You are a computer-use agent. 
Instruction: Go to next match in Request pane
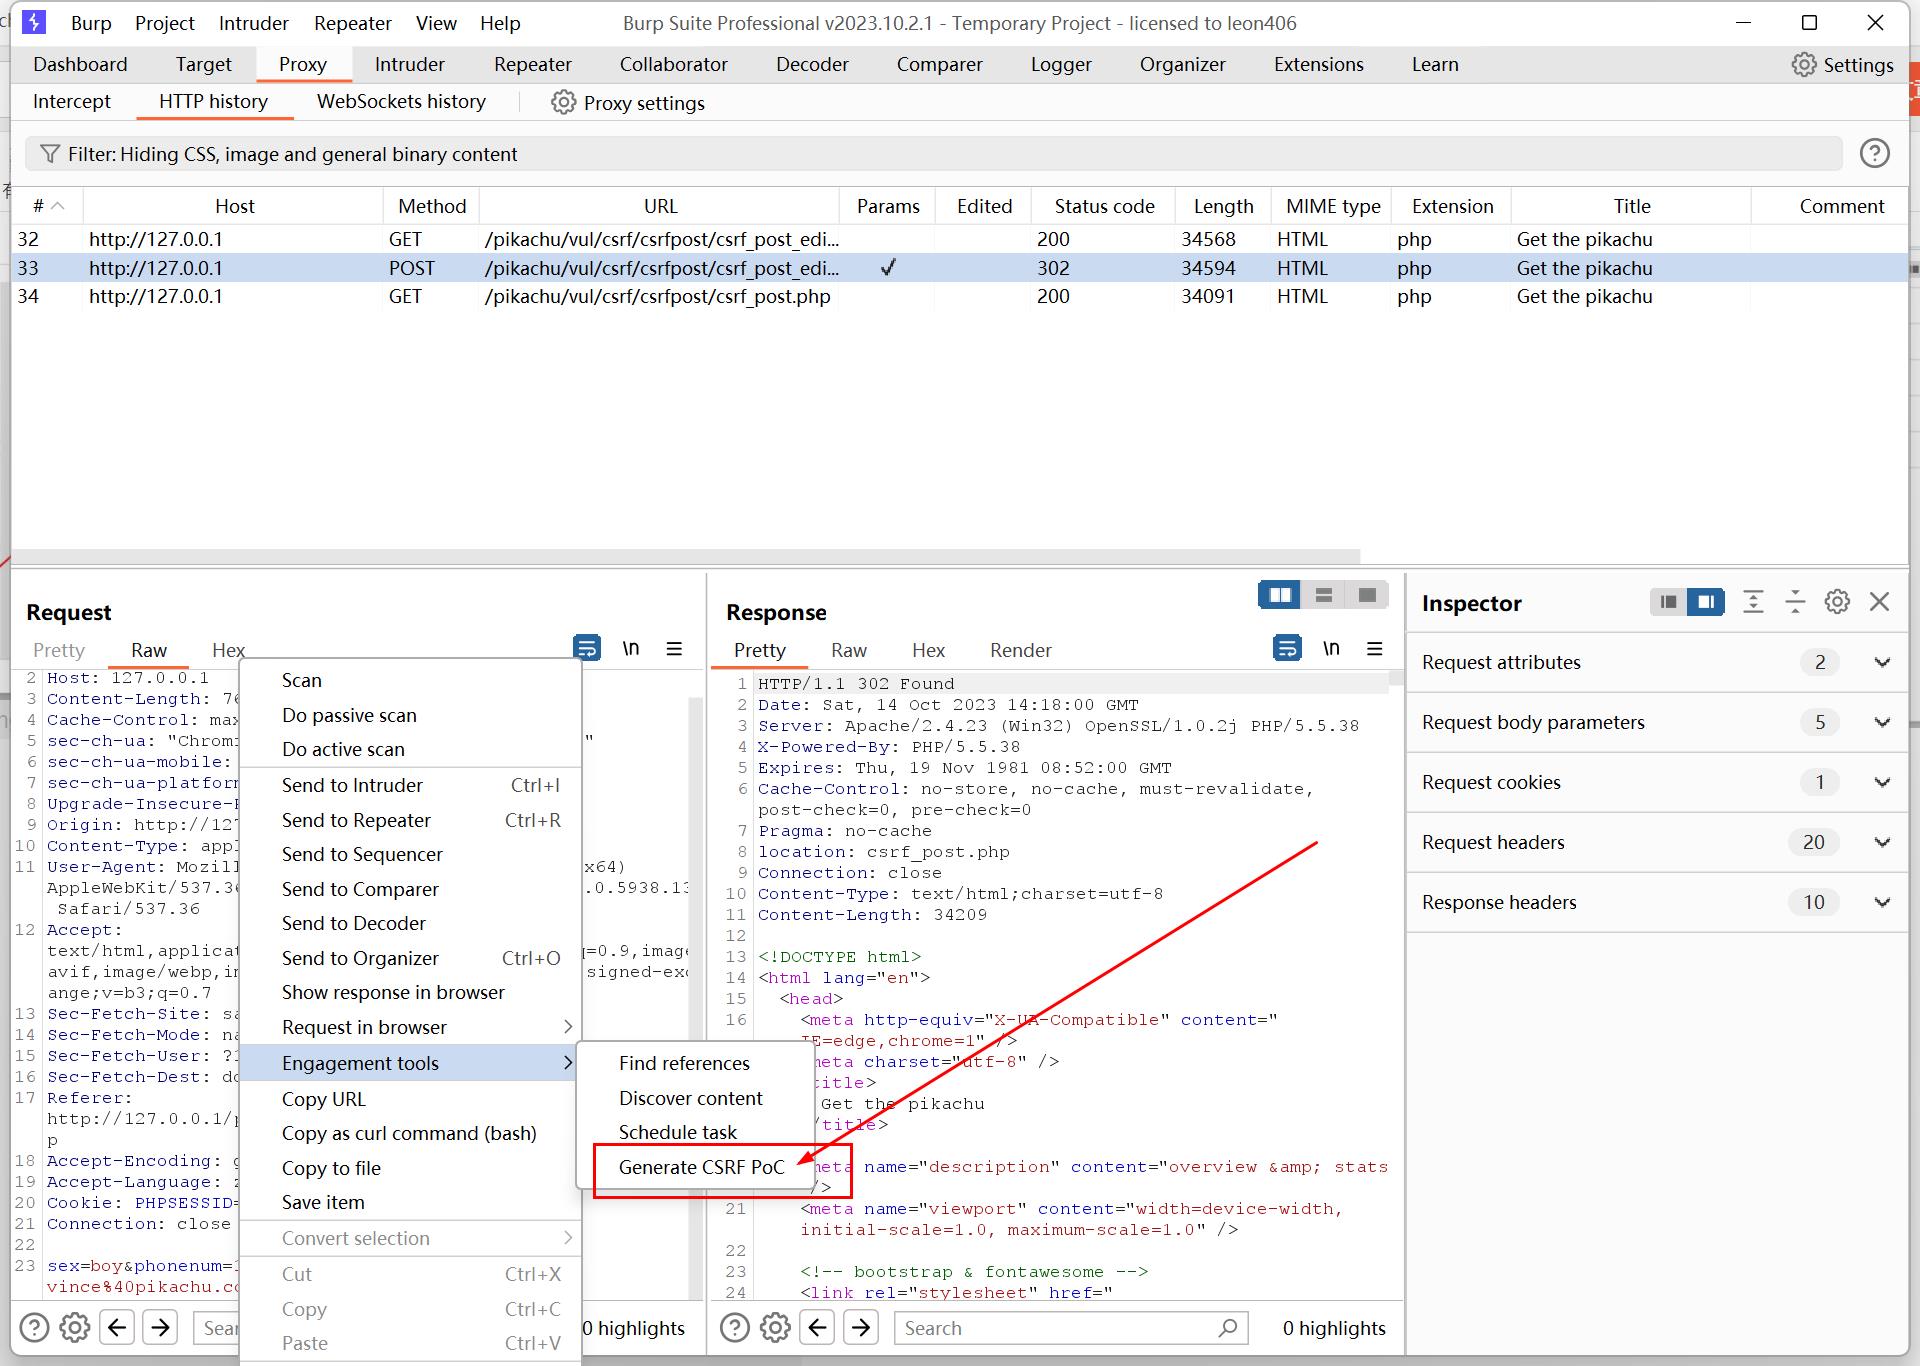[x=160, y=1328]
